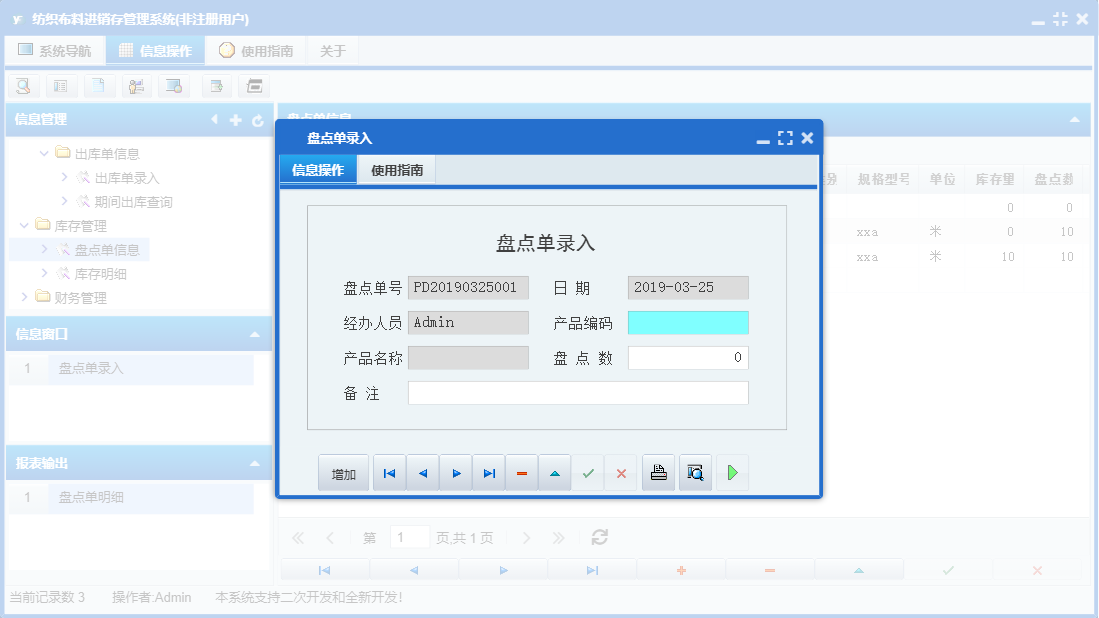Confirm the entry with the green checkmark icon
The image size is (1099, 618).
[588, 472]
